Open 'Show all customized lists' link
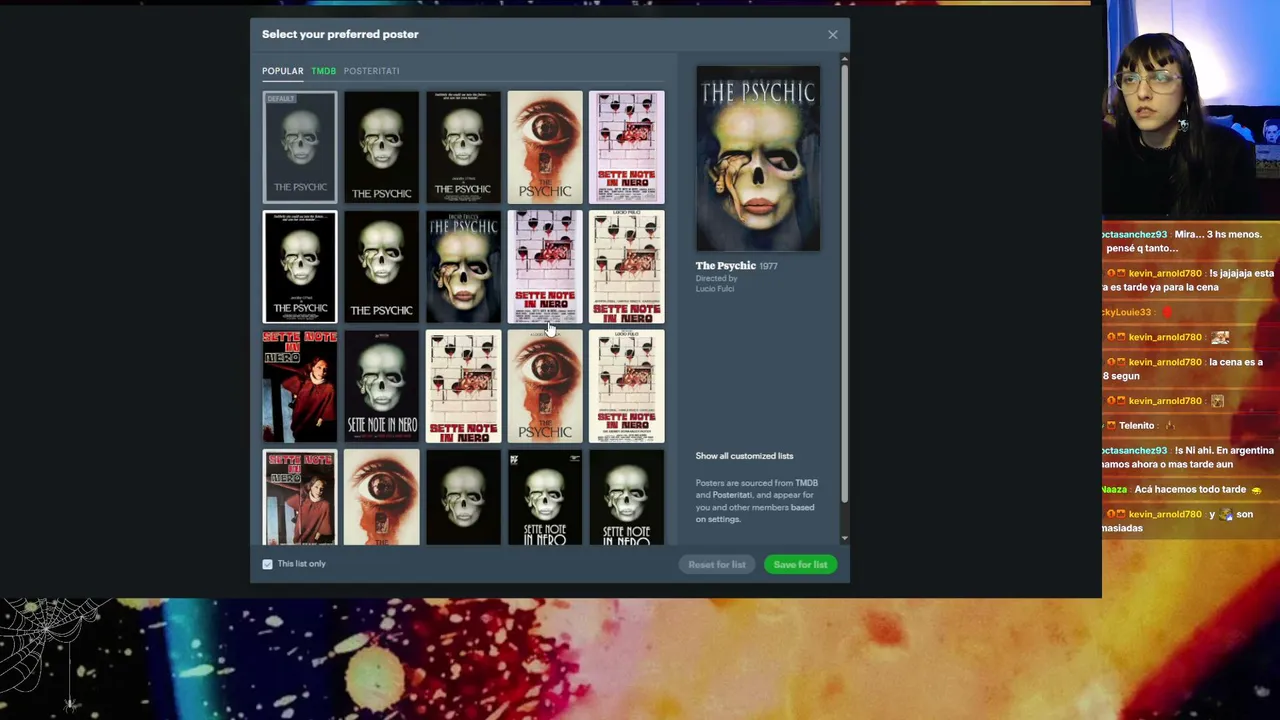Screen dimensions: 1280x720 coord(744,456)
